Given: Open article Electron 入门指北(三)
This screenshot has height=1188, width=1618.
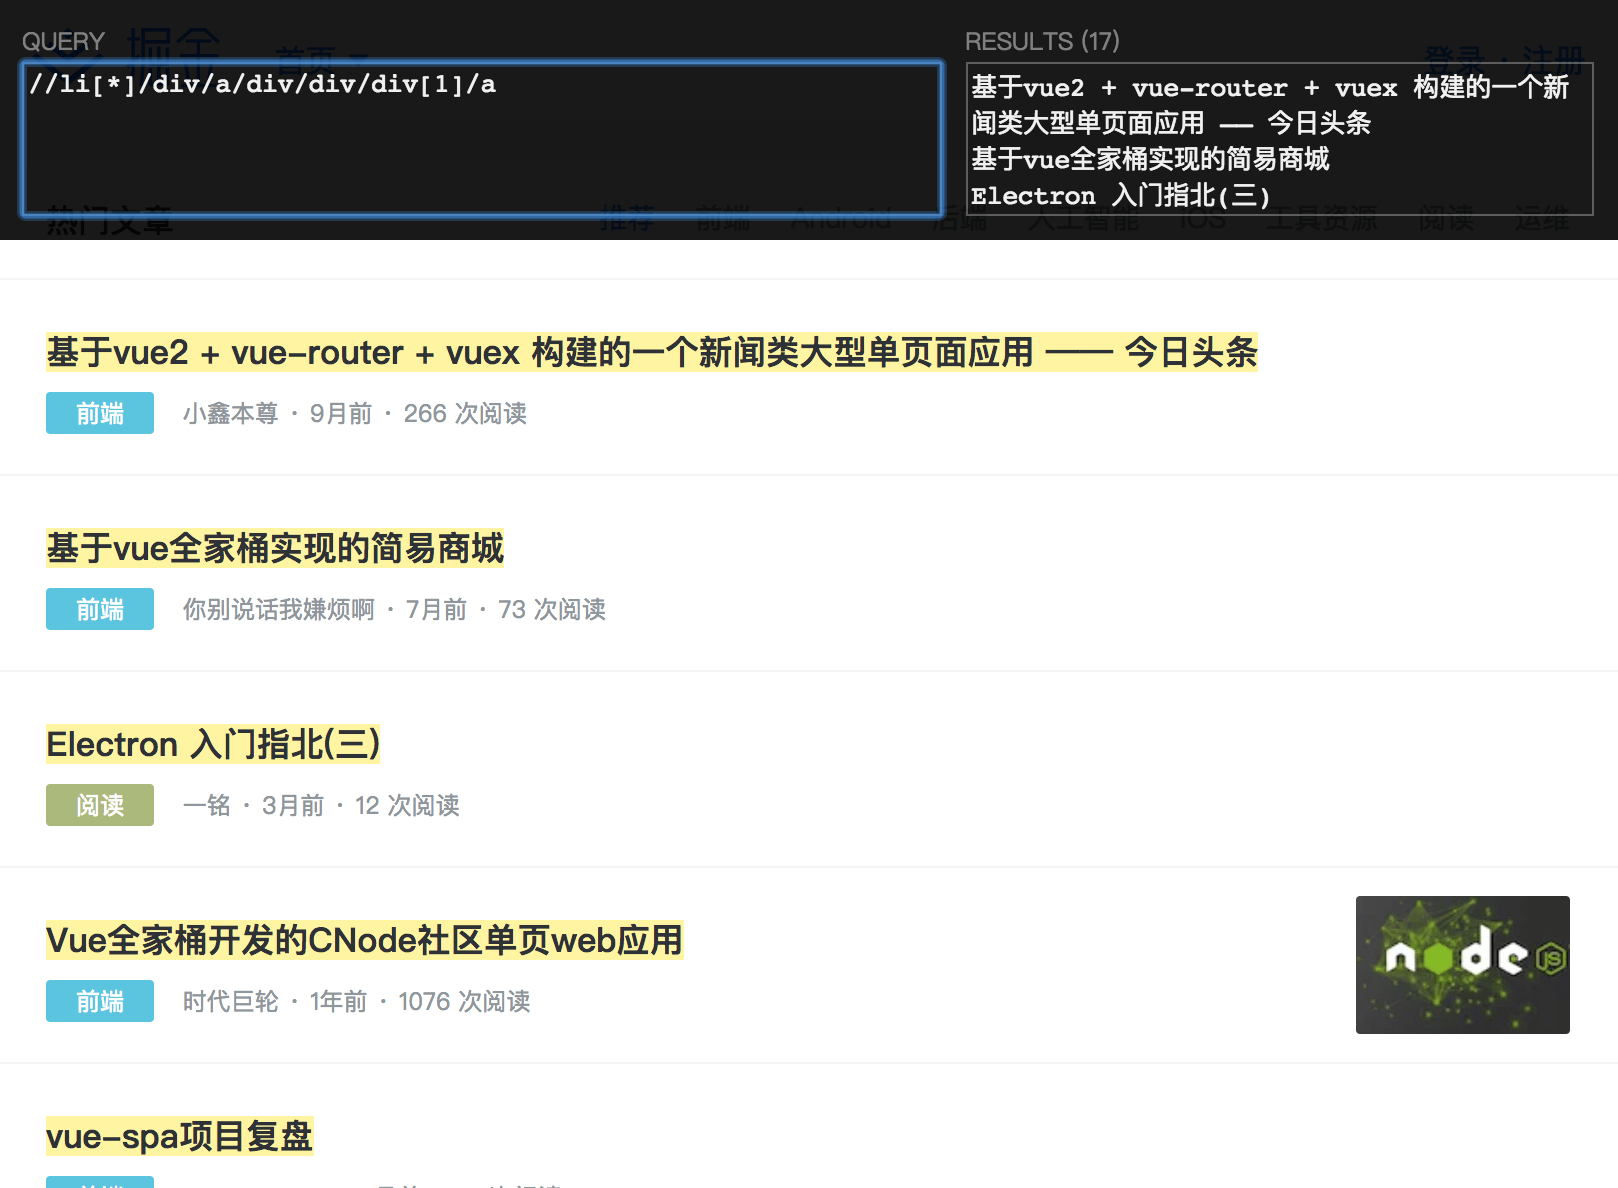Looking at the screenshot, I should pos(213,744).
